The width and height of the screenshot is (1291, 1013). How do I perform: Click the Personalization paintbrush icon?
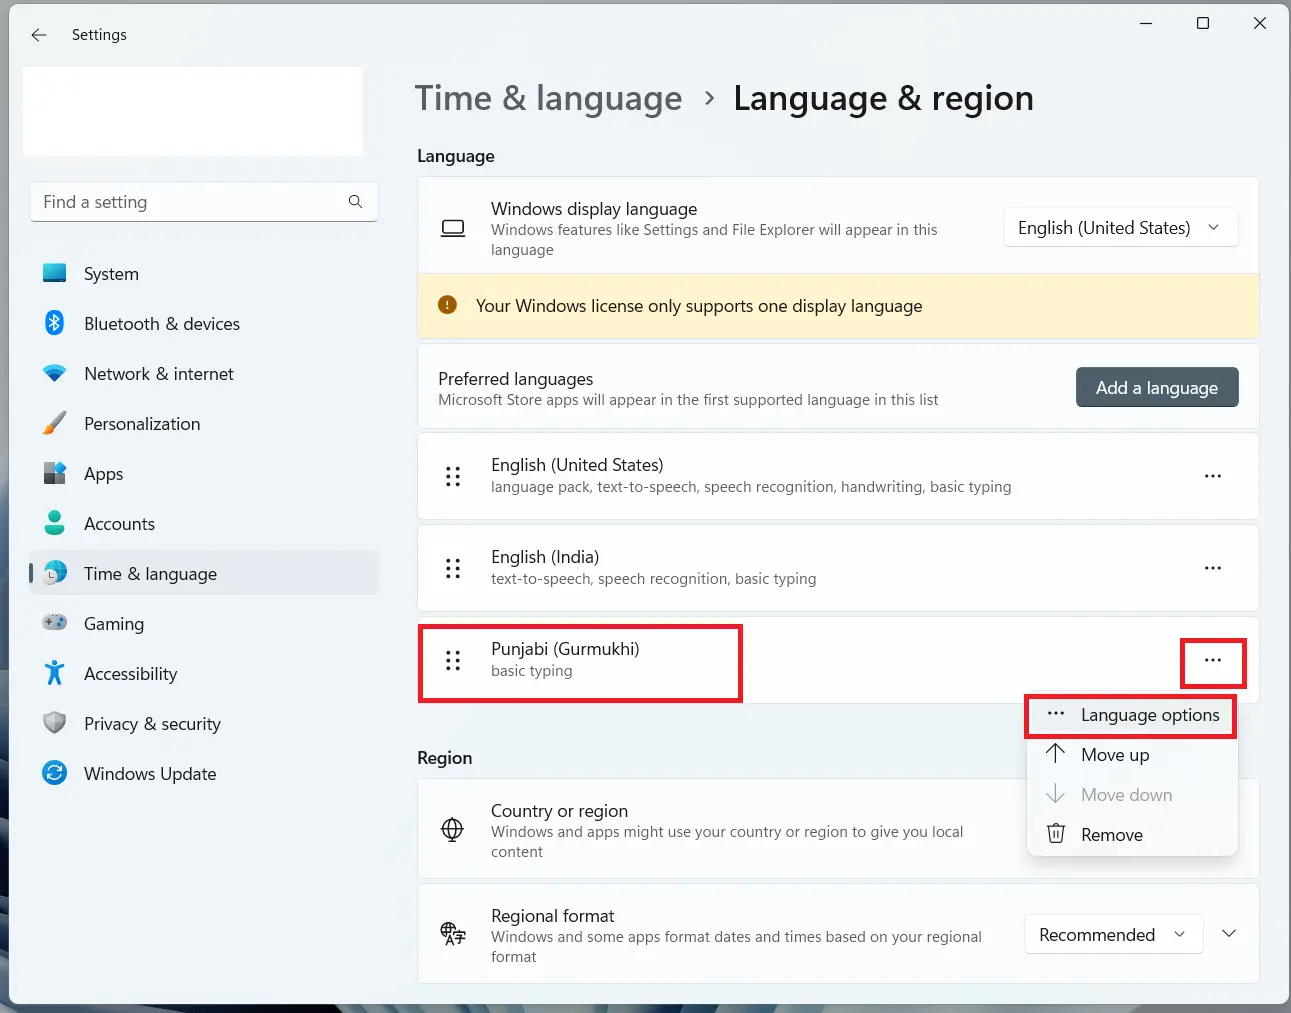(55, 423)
